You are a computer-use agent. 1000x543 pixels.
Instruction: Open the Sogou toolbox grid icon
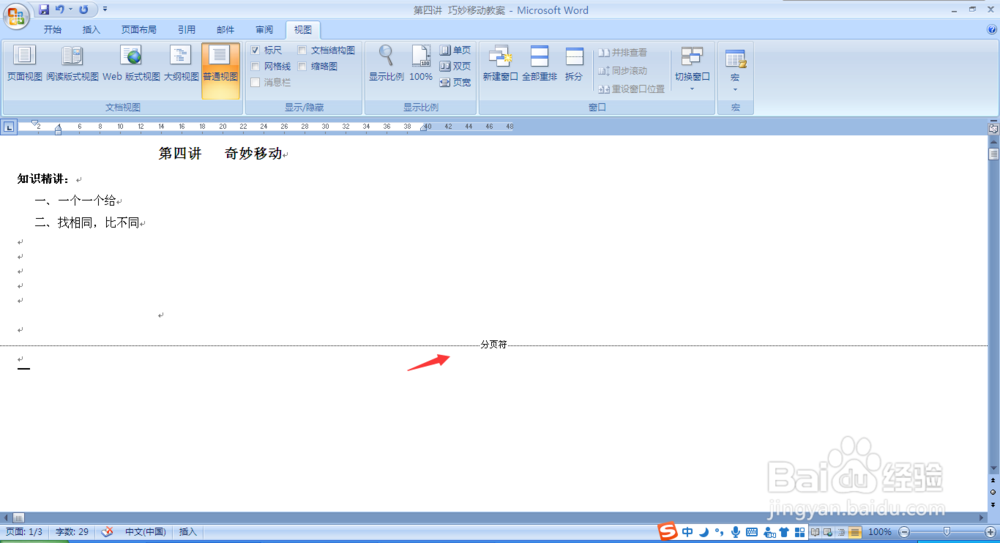click(799, 532)
